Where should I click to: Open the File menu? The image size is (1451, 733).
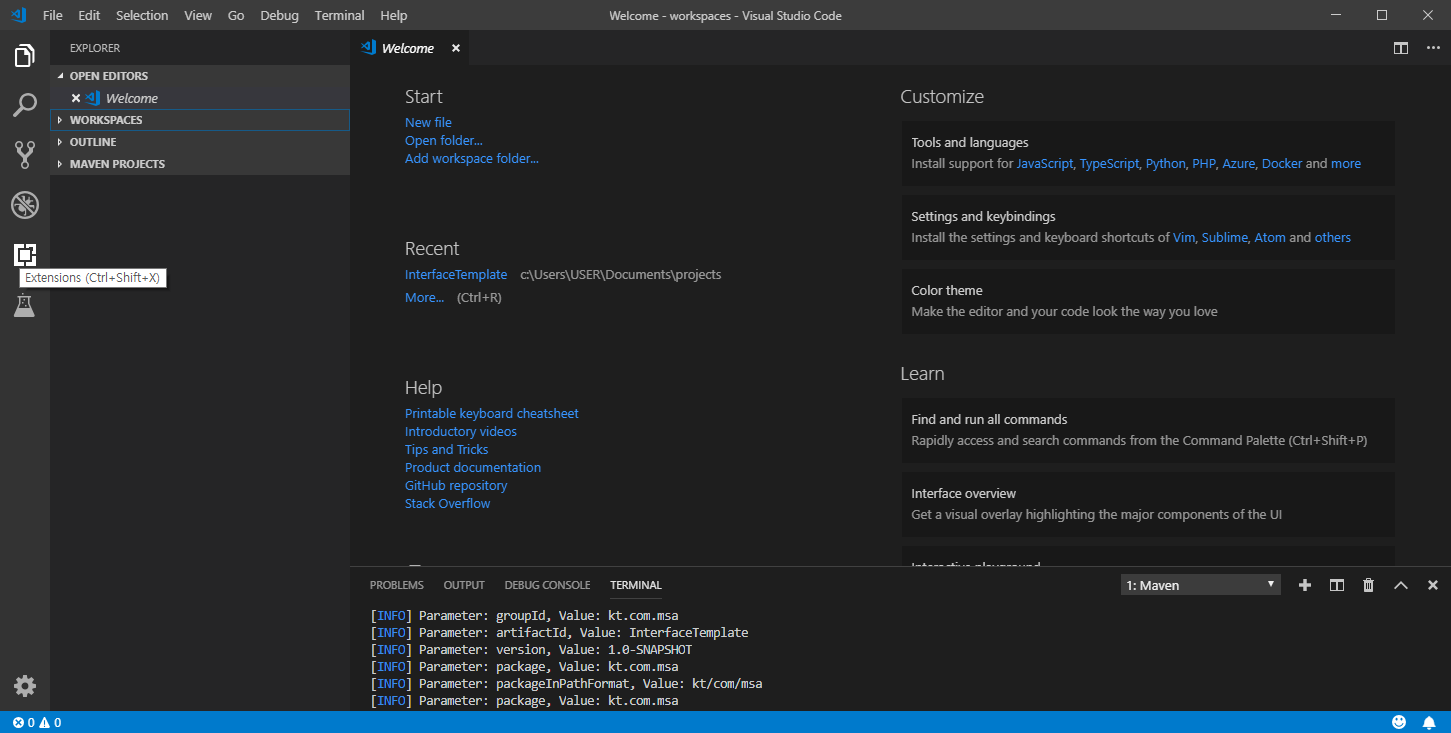tap(53, 15)
